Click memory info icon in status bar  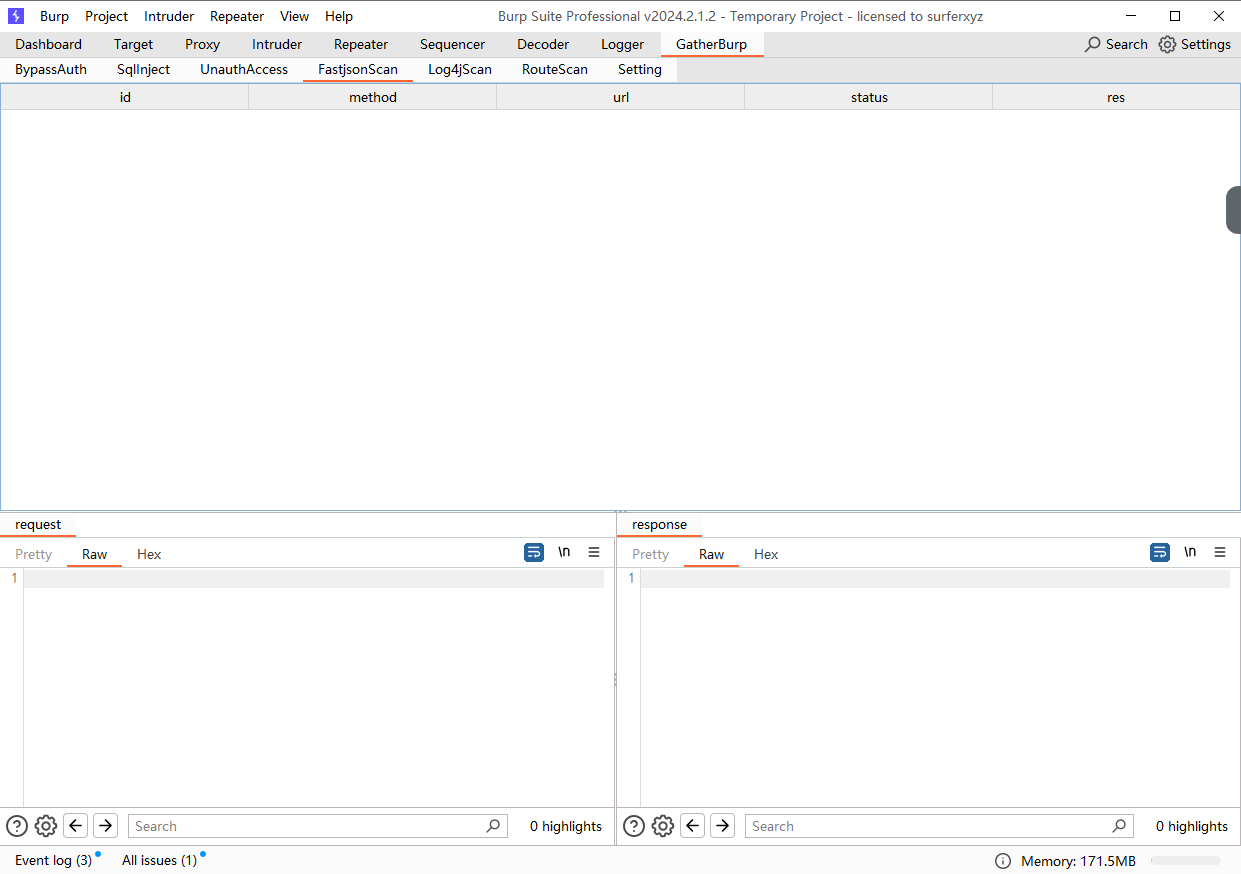[1003, 861]
